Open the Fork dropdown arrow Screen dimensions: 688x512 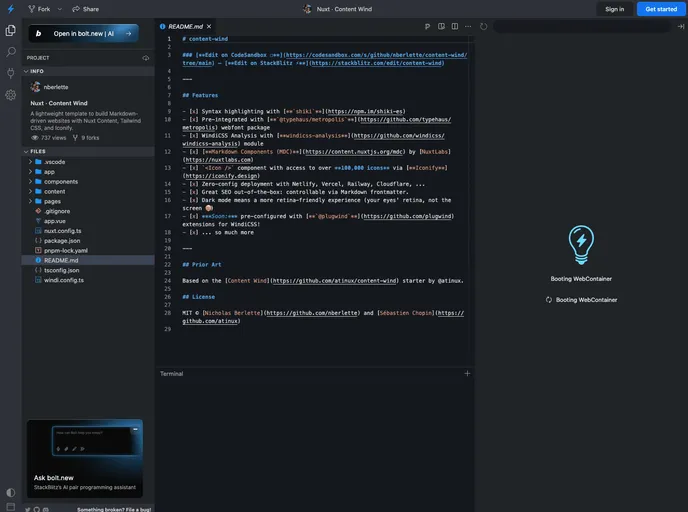[x=60, y=9]
